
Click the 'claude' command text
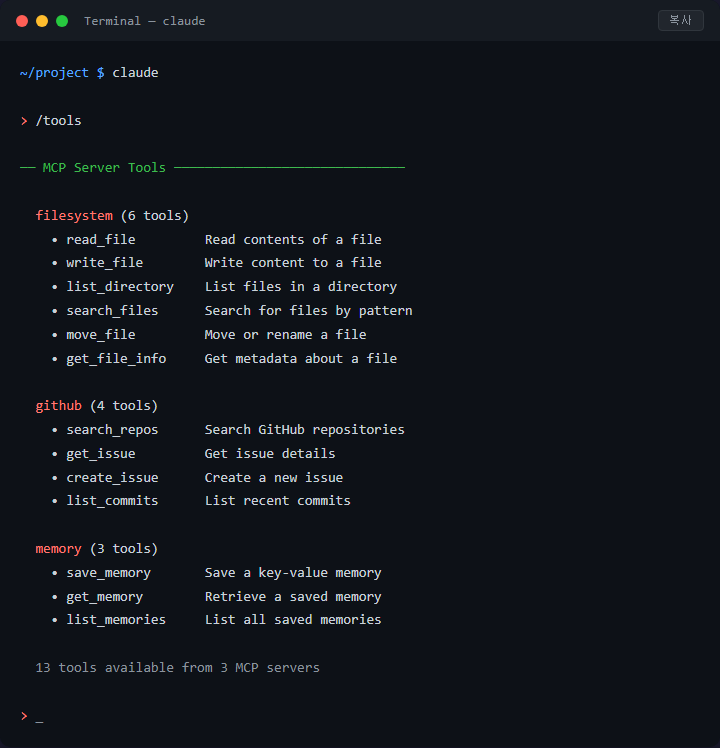pyautogui.click(x=136, y=73)
